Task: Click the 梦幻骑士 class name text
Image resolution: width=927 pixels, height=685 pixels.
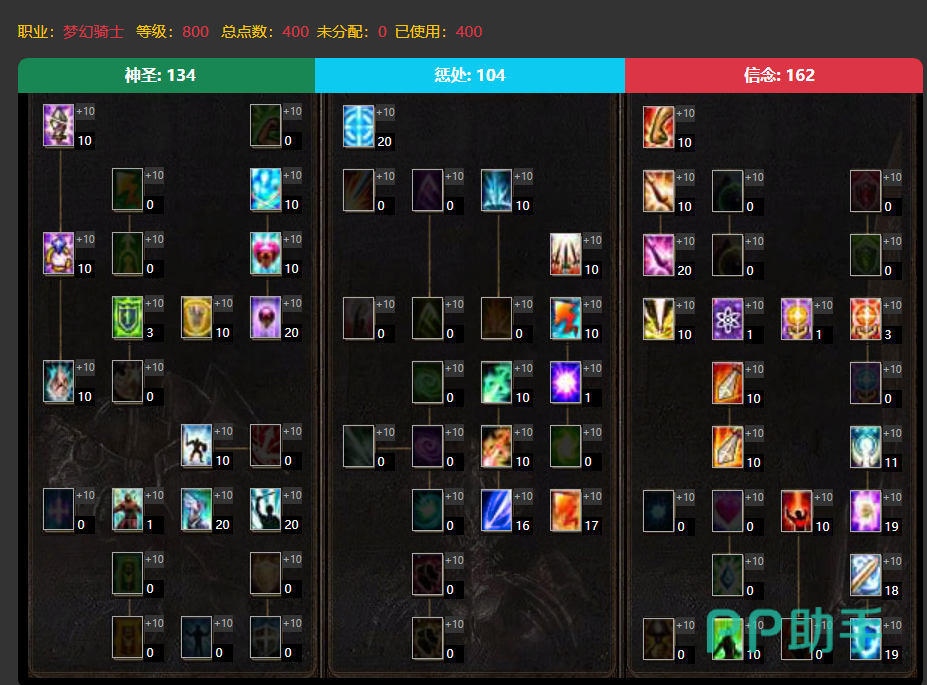Action: 93,31
